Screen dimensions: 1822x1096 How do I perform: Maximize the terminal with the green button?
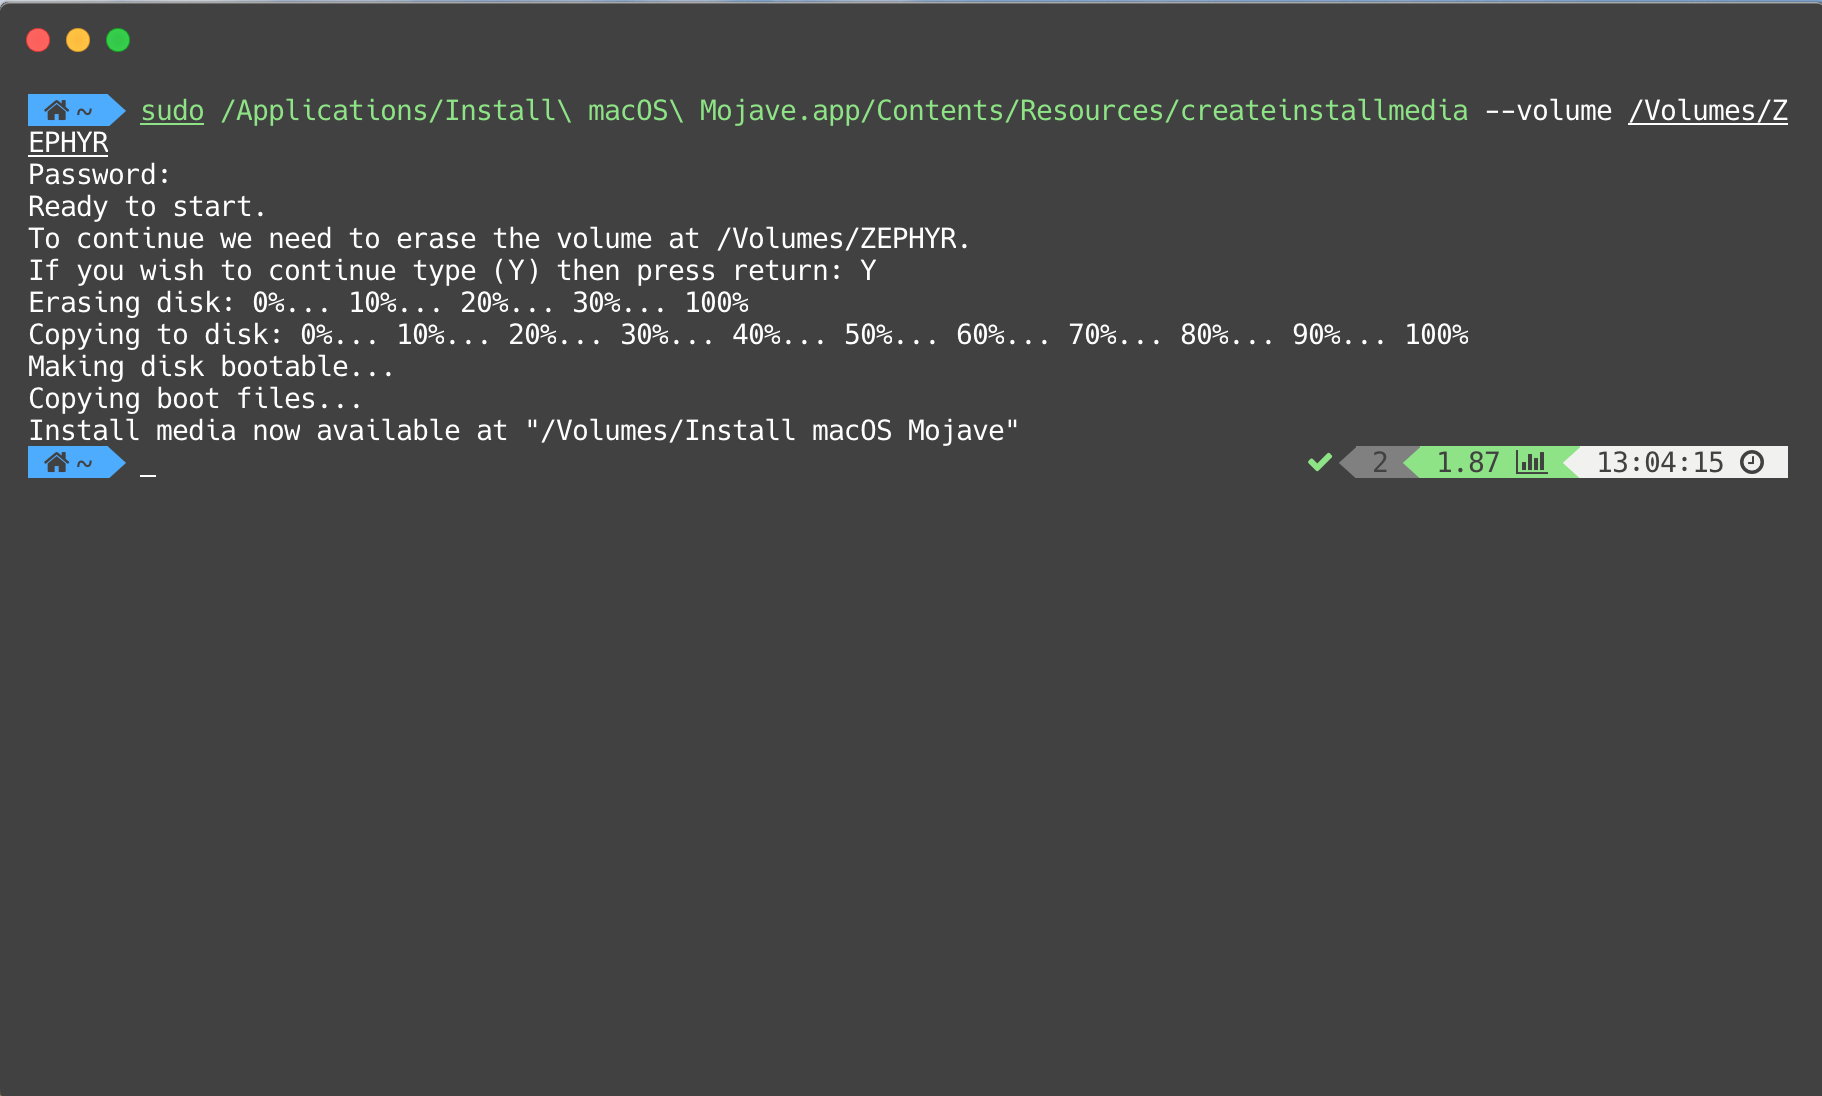118,40
